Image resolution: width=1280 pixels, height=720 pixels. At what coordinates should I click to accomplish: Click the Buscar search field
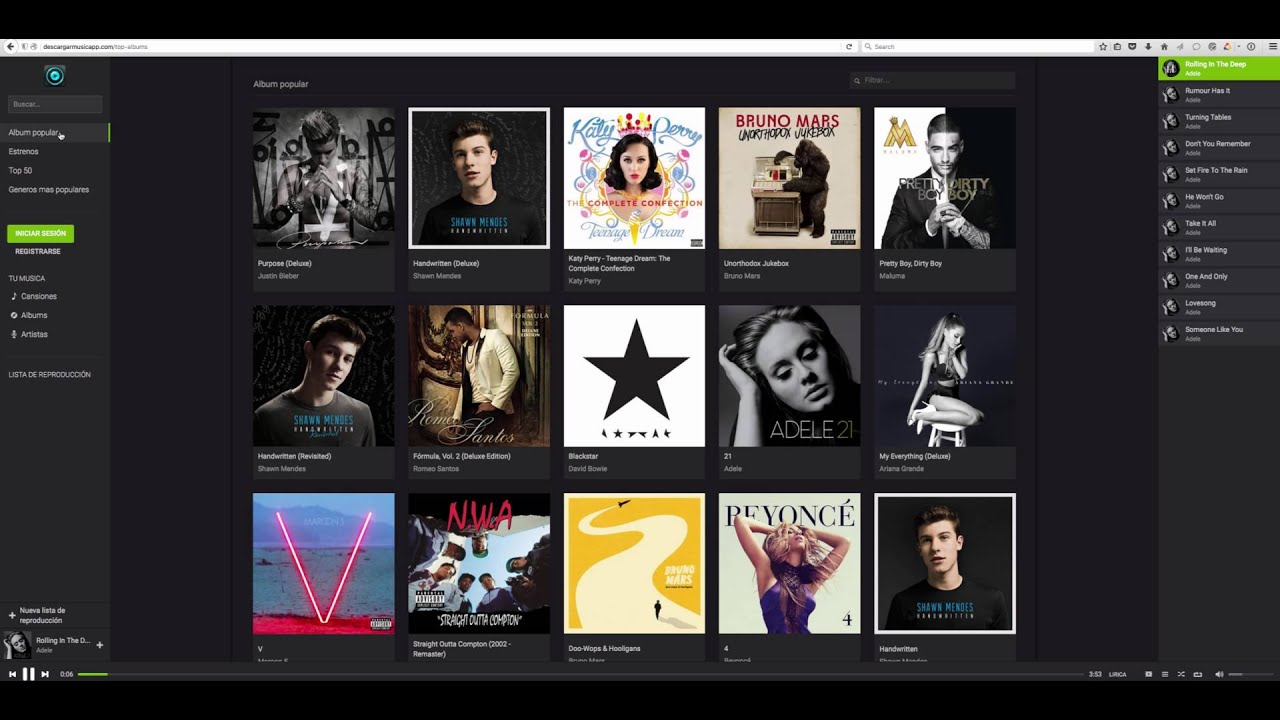(55, 104)
